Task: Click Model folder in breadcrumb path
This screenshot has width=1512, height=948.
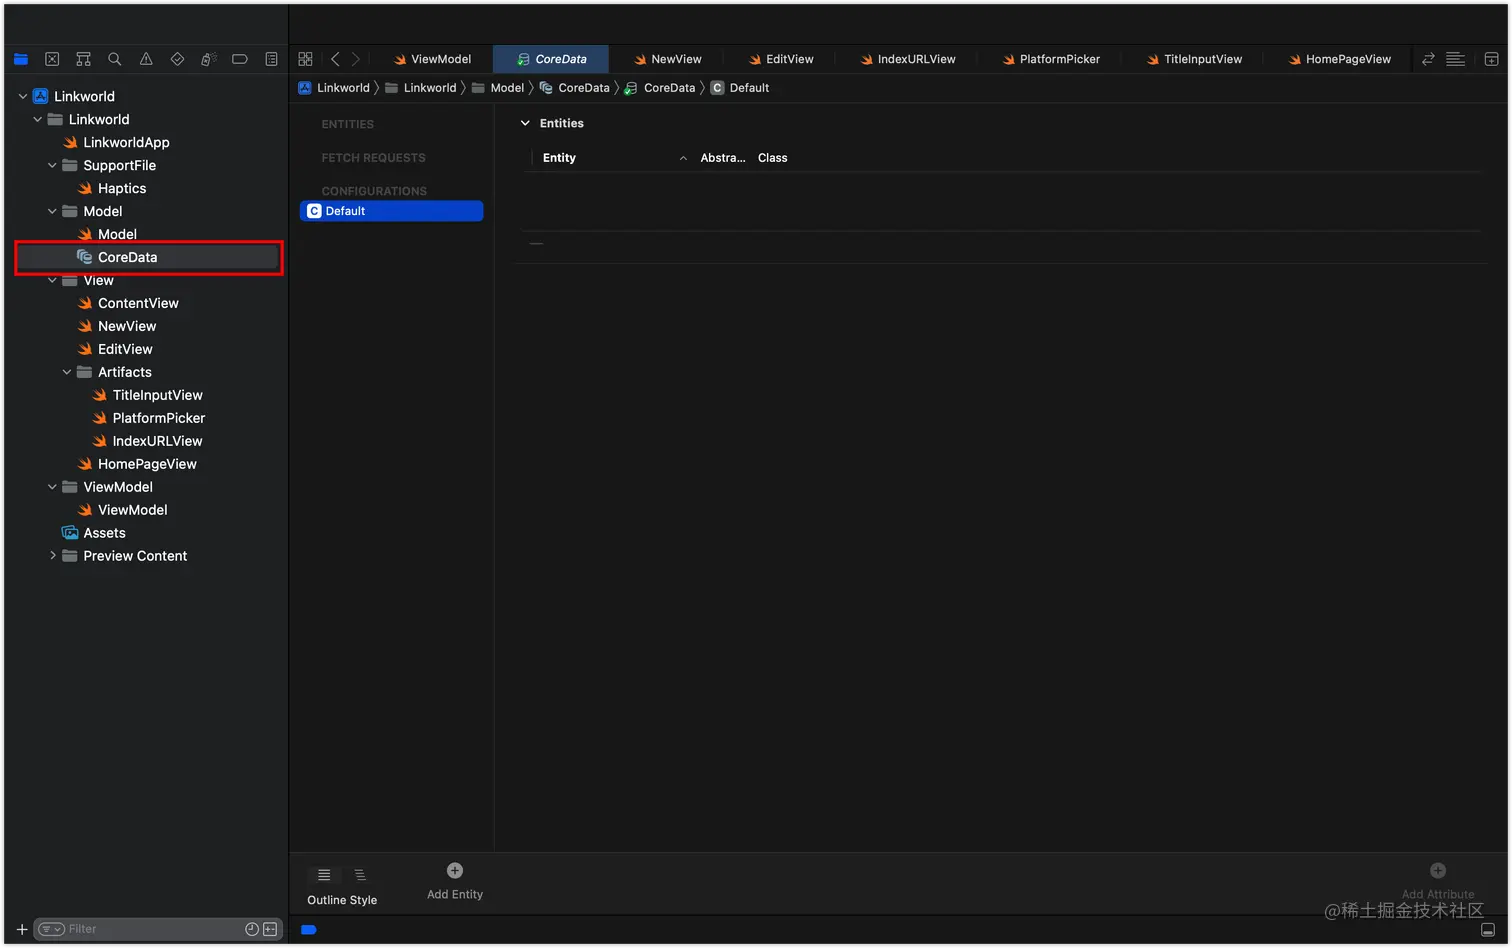Action: (498, 88)
